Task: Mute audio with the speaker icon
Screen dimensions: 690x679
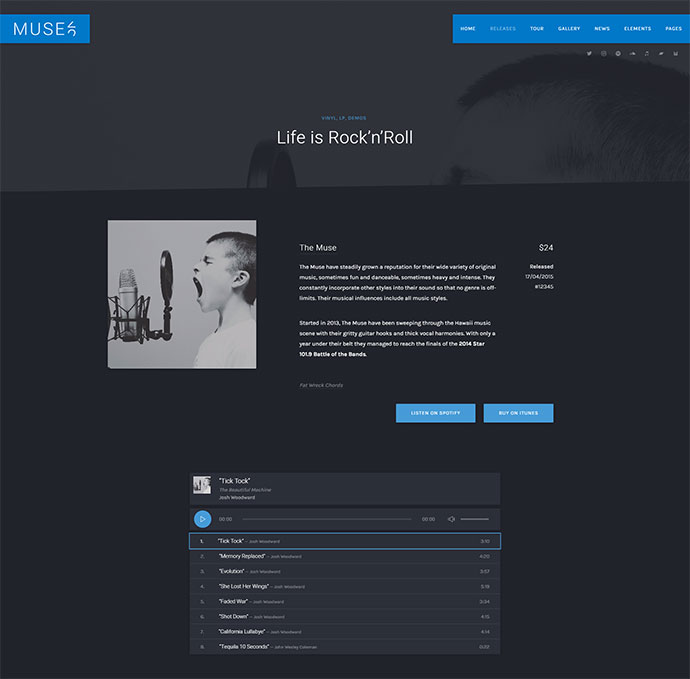Action: tap(451, 519)
